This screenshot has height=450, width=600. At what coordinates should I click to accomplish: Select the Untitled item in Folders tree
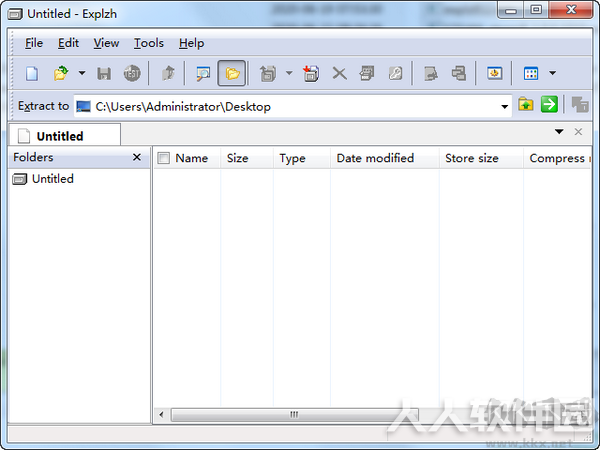43,179
